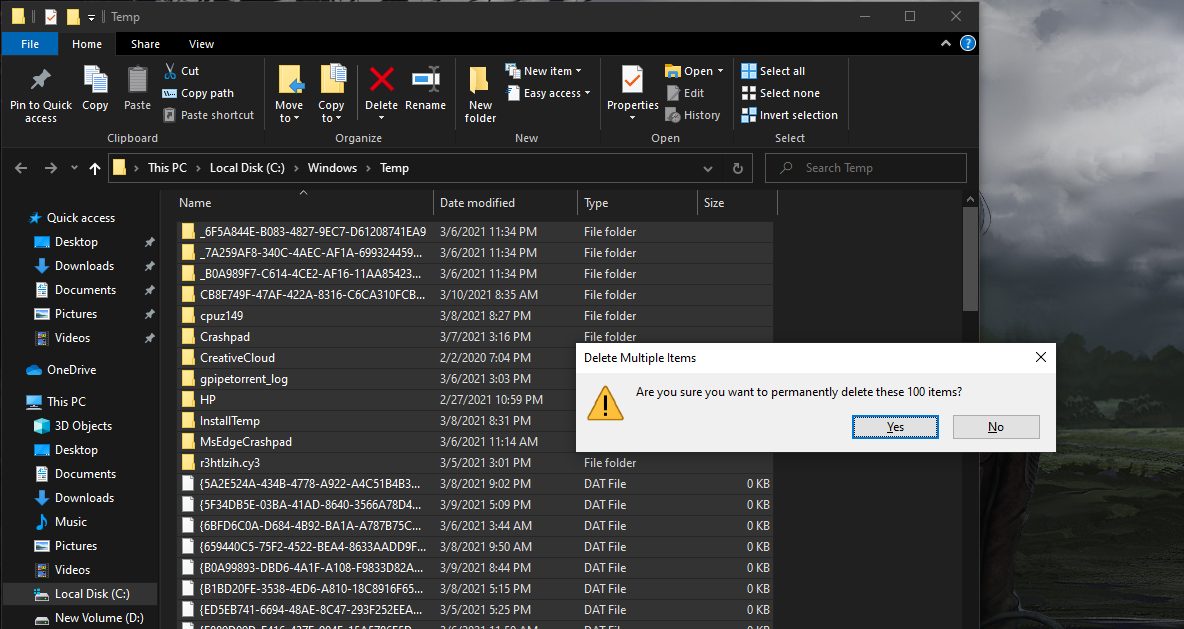Cancel deletion by clicking No
Screen dimensions: 1184x629
(x=996, y=427)
